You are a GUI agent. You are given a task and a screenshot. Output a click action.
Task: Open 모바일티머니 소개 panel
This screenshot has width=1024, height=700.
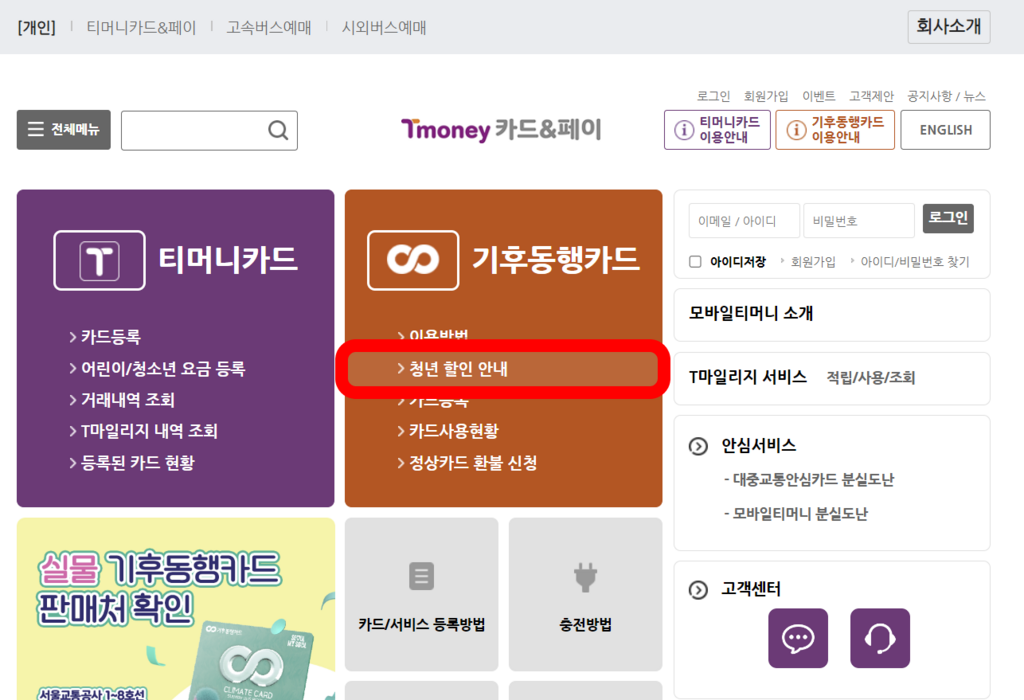pyautogui.click(x=832, y=314)
